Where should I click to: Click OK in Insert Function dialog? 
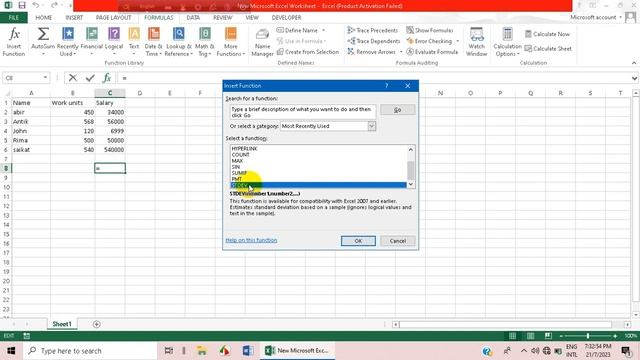click(x=358, y=241)
